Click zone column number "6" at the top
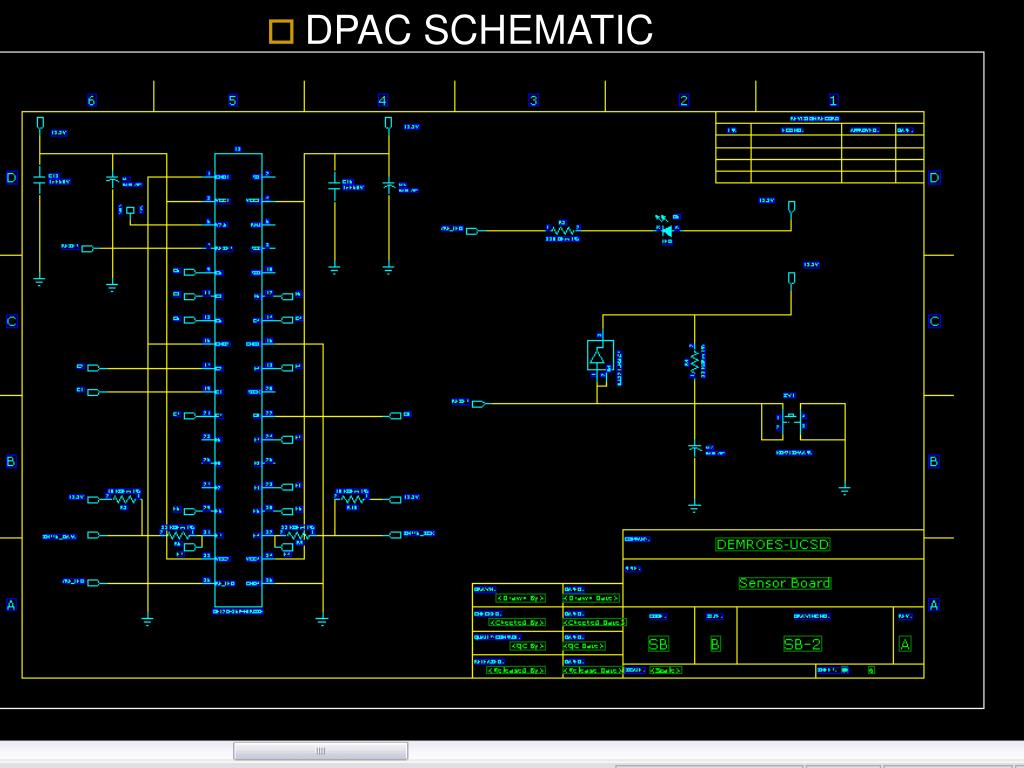This screenshot has height=768, width=1024. [91, 101]
